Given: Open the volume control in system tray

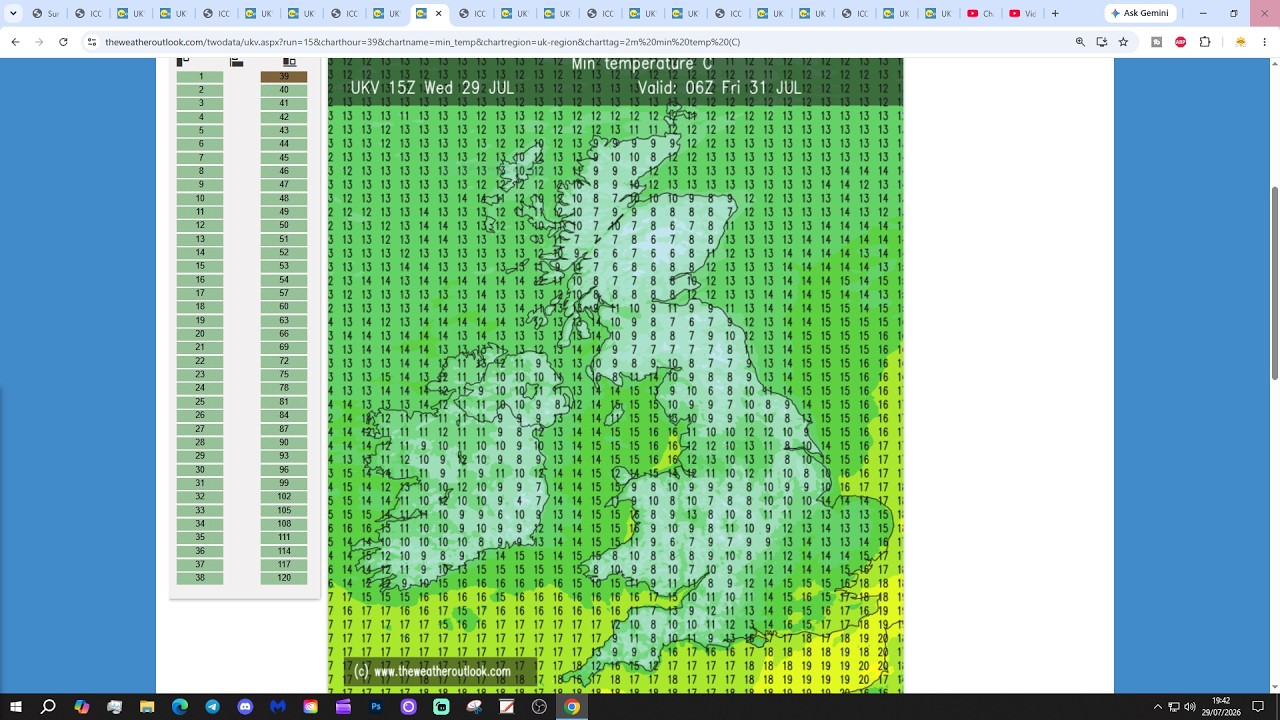Looking at the screenshot, I should 1190,707.
